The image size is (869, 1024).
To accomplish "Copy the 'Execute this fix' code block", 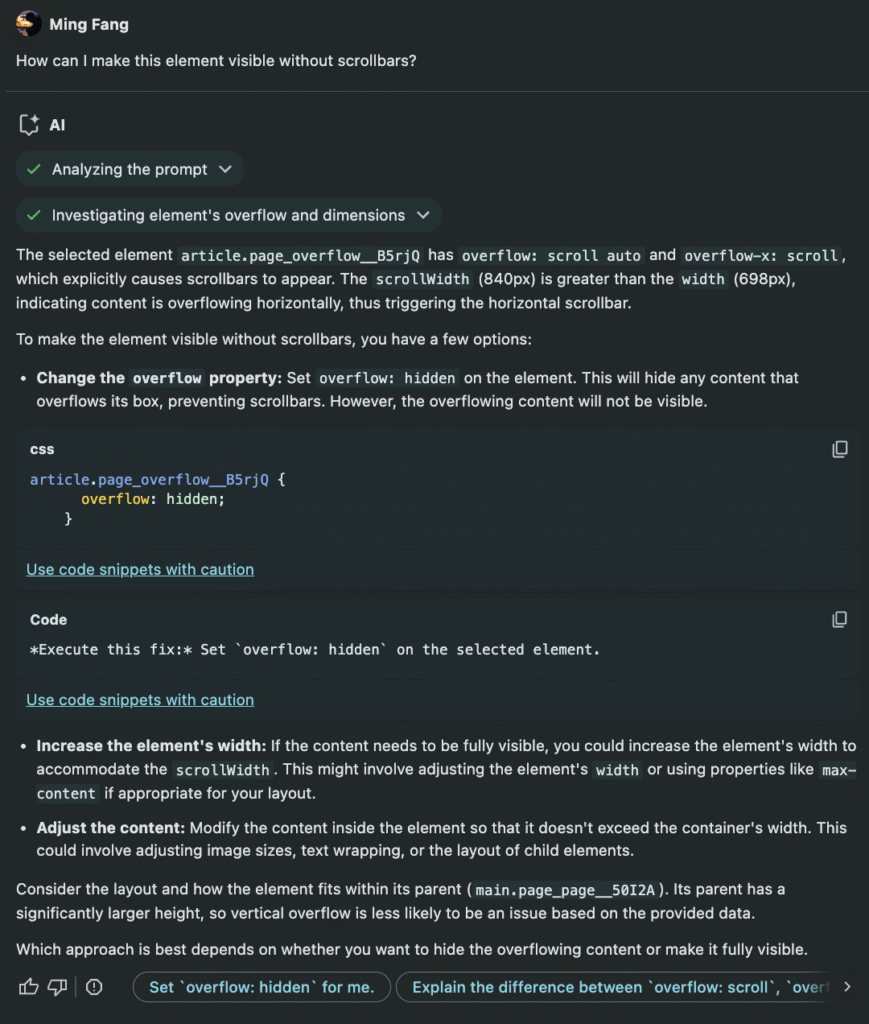I will point(840,619).
